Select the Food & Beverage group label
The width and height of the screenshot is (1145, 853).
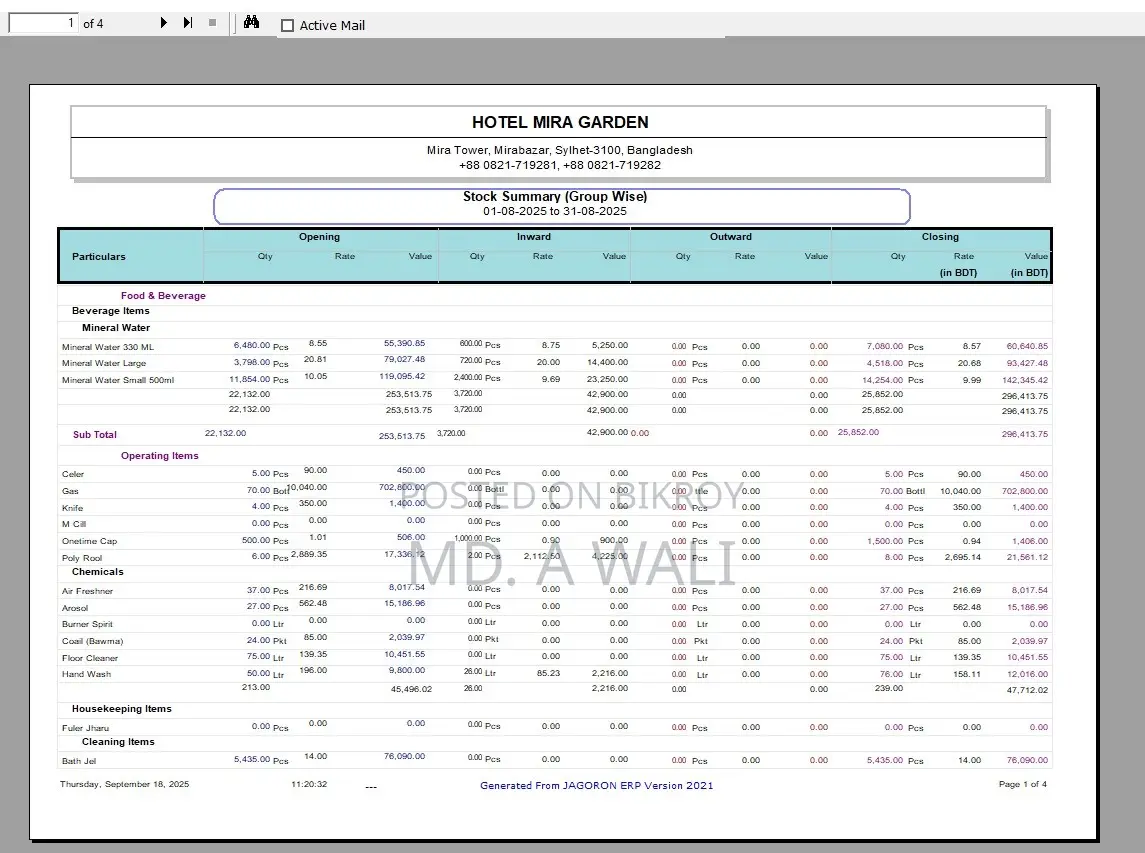click(163, 296)
